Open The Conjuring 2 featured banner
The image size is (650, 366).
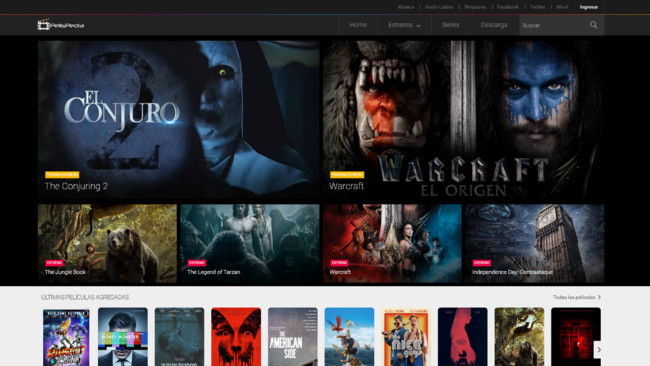[179, 120]
